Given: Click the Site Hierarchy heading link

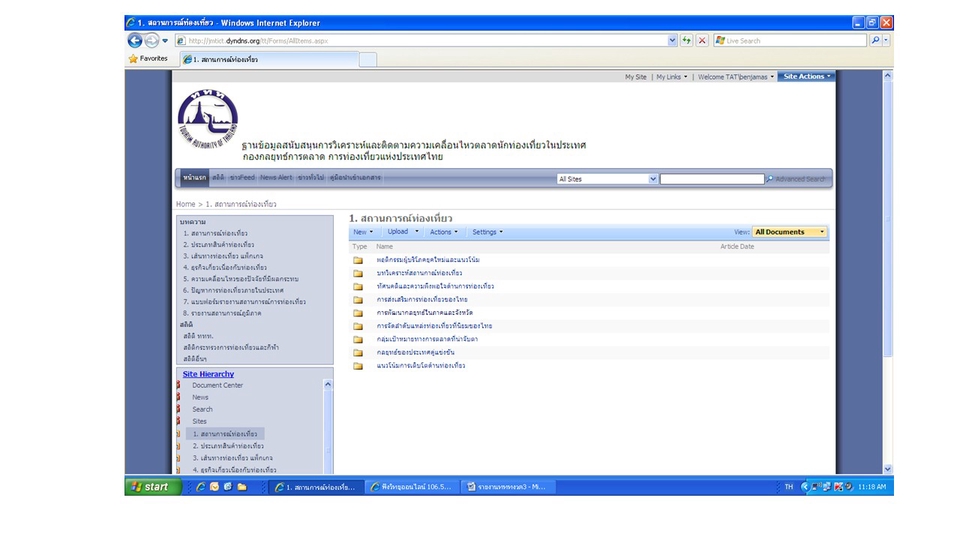Looking at the screenshot, I should (x=208, y=374).
